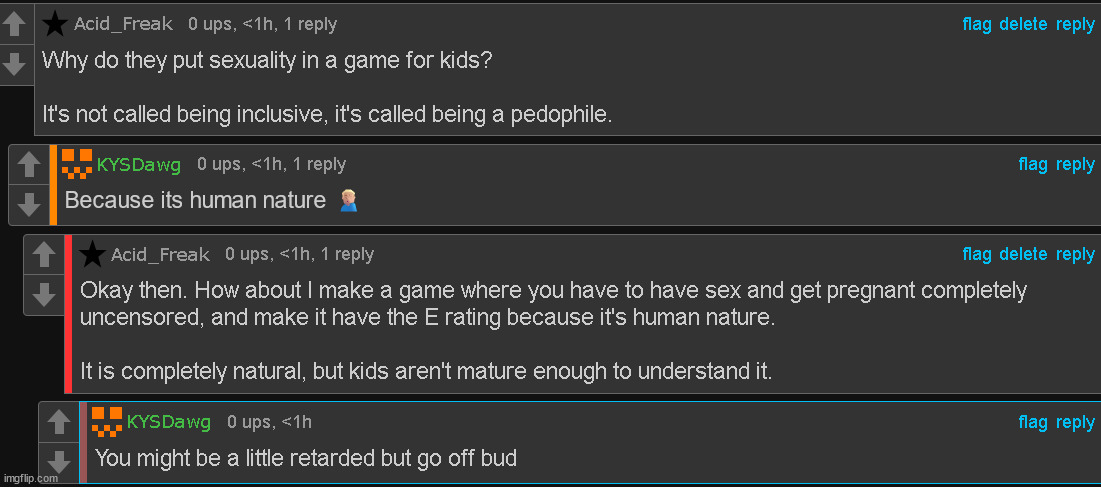Image resolution: width=1101 pixels, height=487 pixels.
Task: Reply to the top Acid_Freak comment
Action: [x=1075, y=24]
